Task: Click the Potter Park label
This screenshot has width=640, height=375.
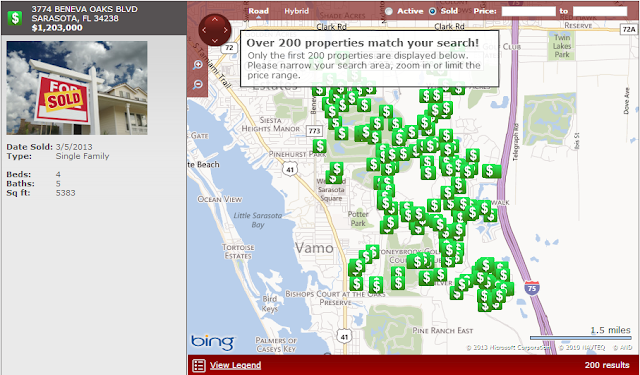Action: (x=358, y=219)
